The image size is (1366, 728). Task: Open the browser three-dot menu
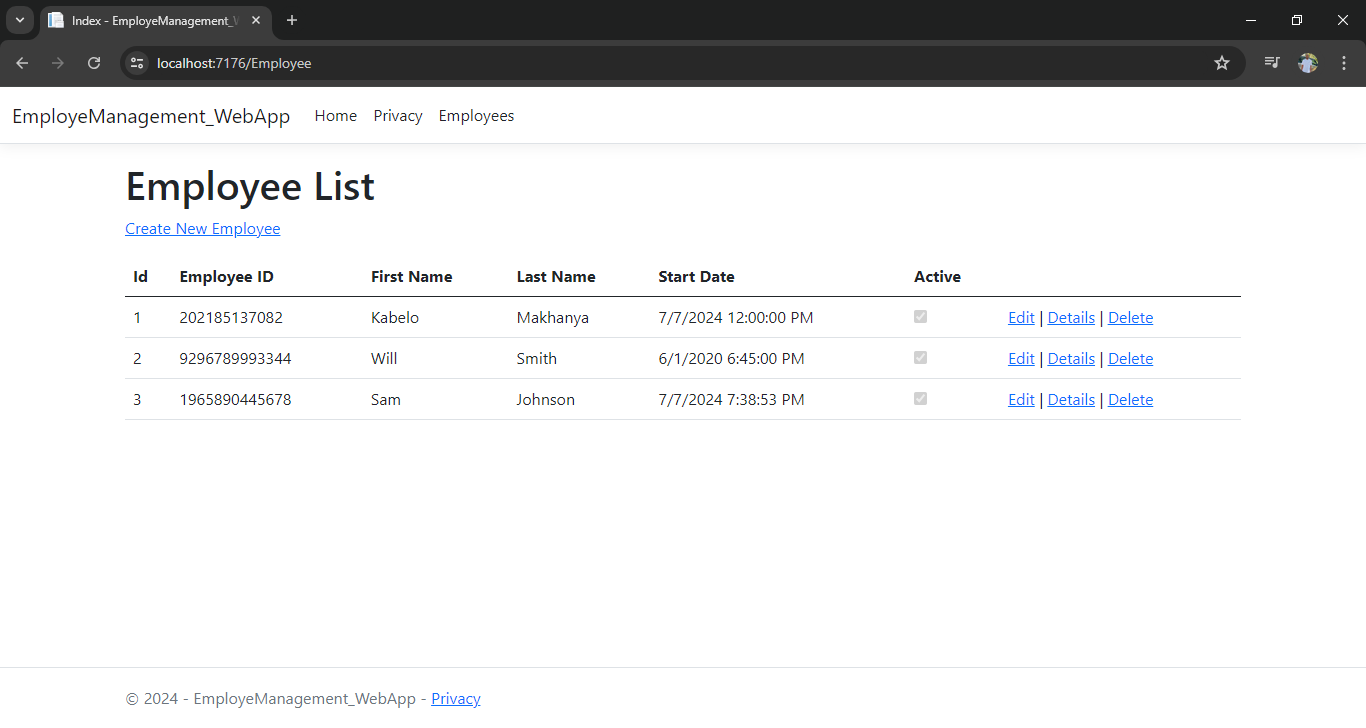tap(1344, 62)
